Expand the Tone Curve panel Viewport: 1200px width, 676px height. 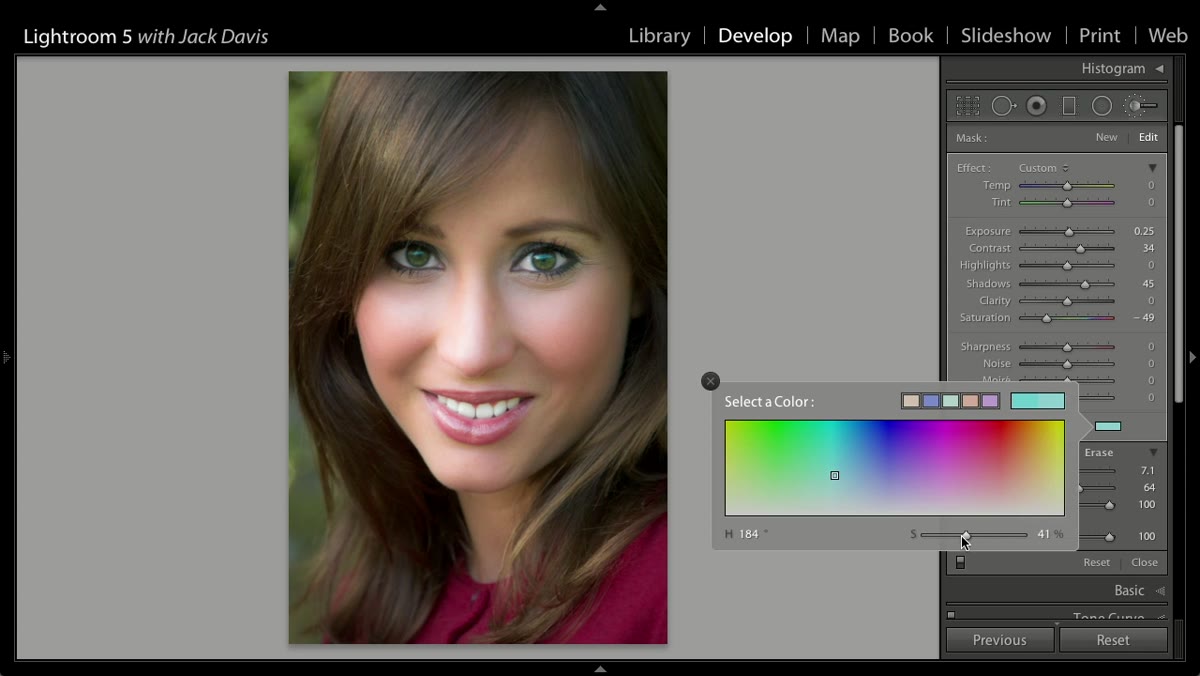click(1109, 618)
